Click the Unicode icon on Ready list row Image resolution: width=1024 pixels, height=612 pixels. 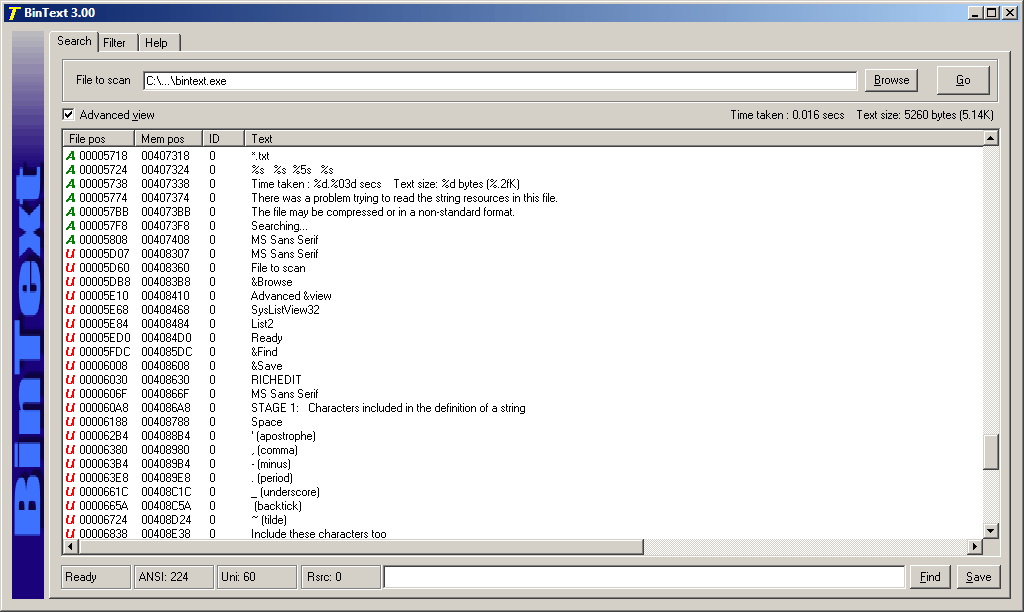click(71, 338)
